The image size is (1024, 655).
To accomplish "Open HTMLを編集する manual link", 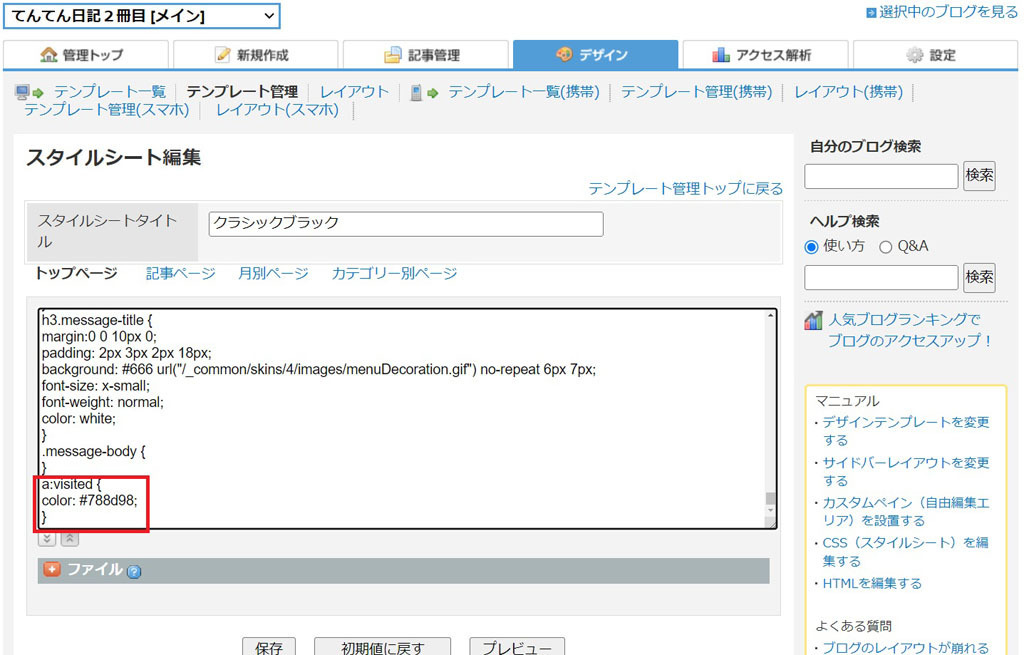I will coord(872,584).
